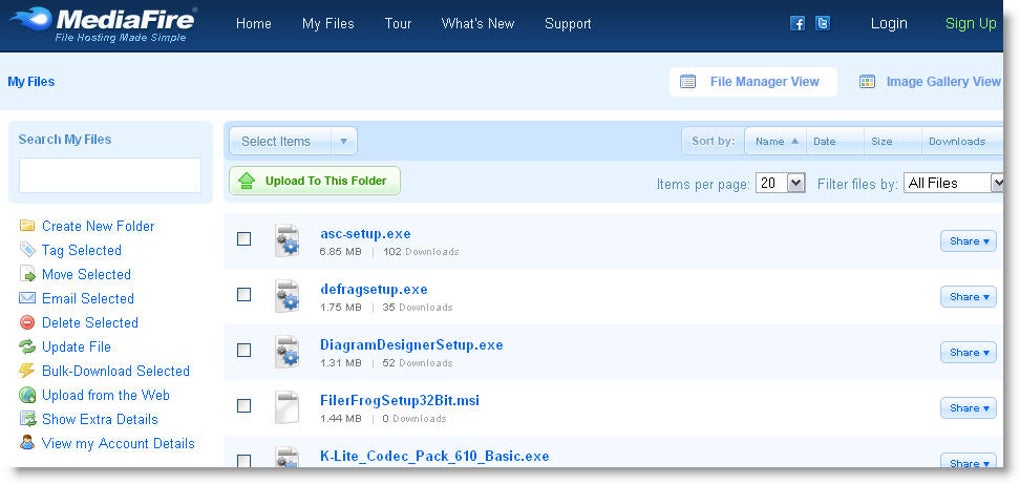Click the DiagramDesignerSetup.exe file icon
Image resolution: width=1020 pixels, height=484 pixels.
[x=287, y=352]
